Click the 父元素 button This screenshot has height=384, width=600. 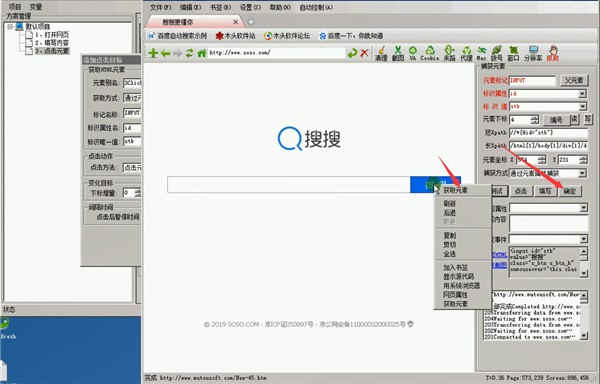coord(574,80)
